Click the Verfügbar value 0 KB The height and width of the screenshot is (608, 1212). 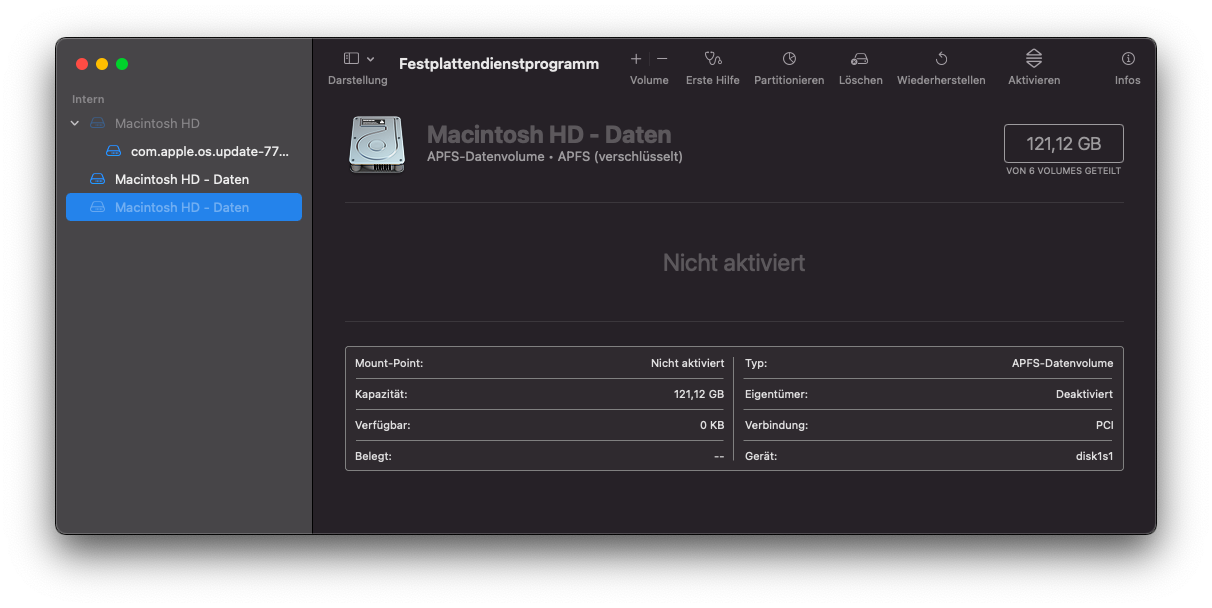(712, 425)
